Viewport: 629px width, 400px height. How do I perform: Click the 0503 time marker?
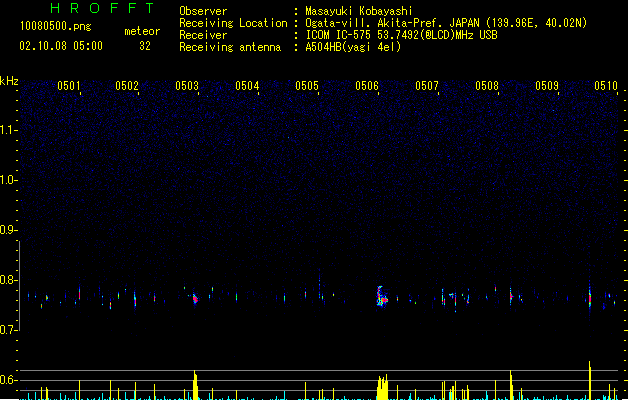click(187, 86)
